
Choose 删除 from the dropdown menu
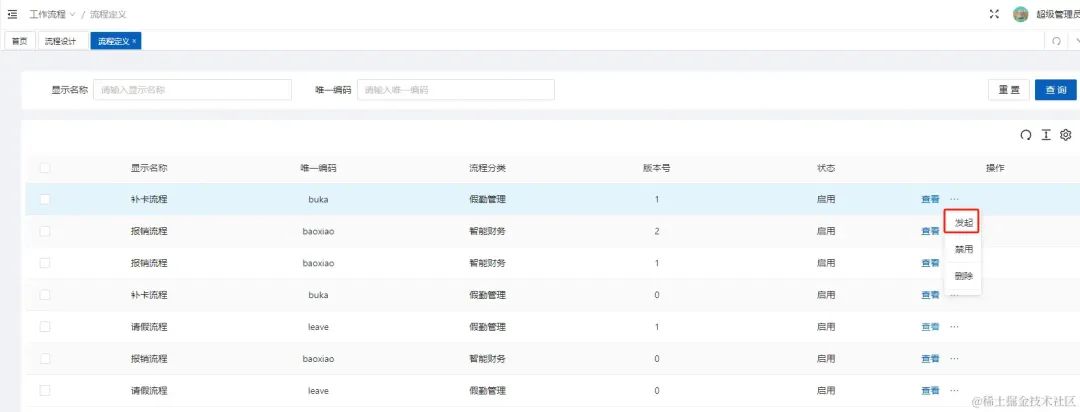pos(963,276)
